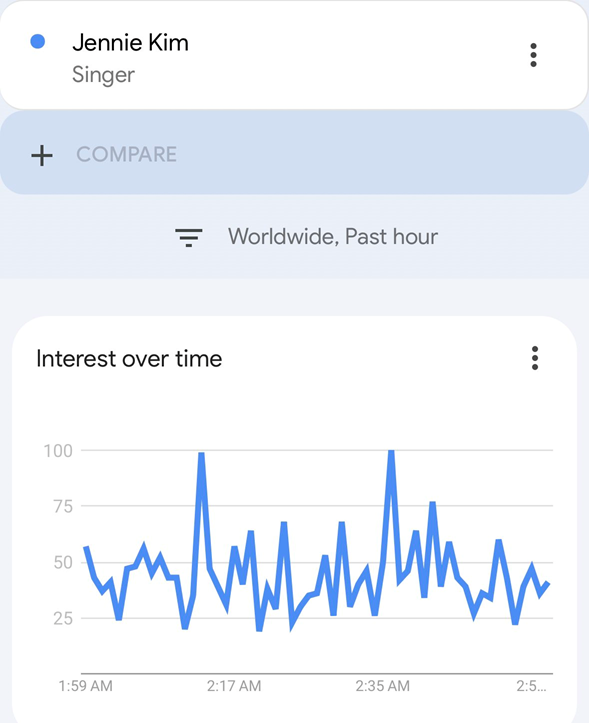
Task: Click the 75 value on the y-axis
Action: point(63,506)
